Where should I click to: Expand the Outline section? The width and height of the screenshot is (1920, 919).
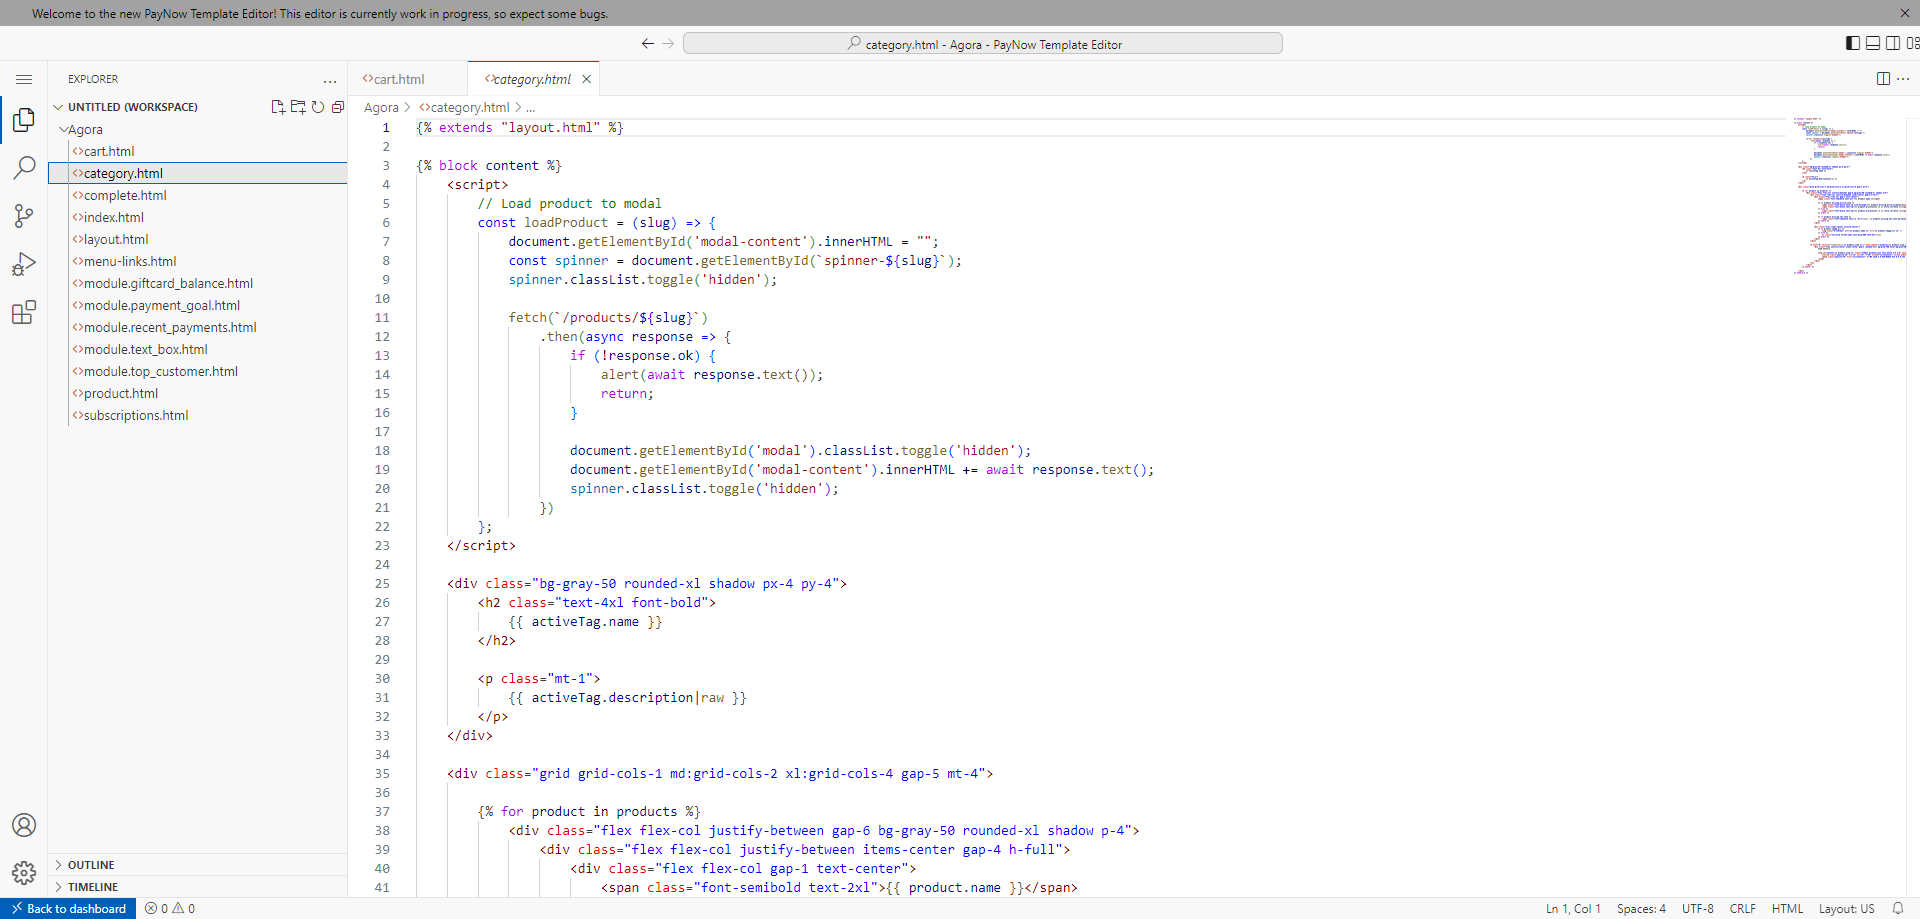(x=91, y=865)
